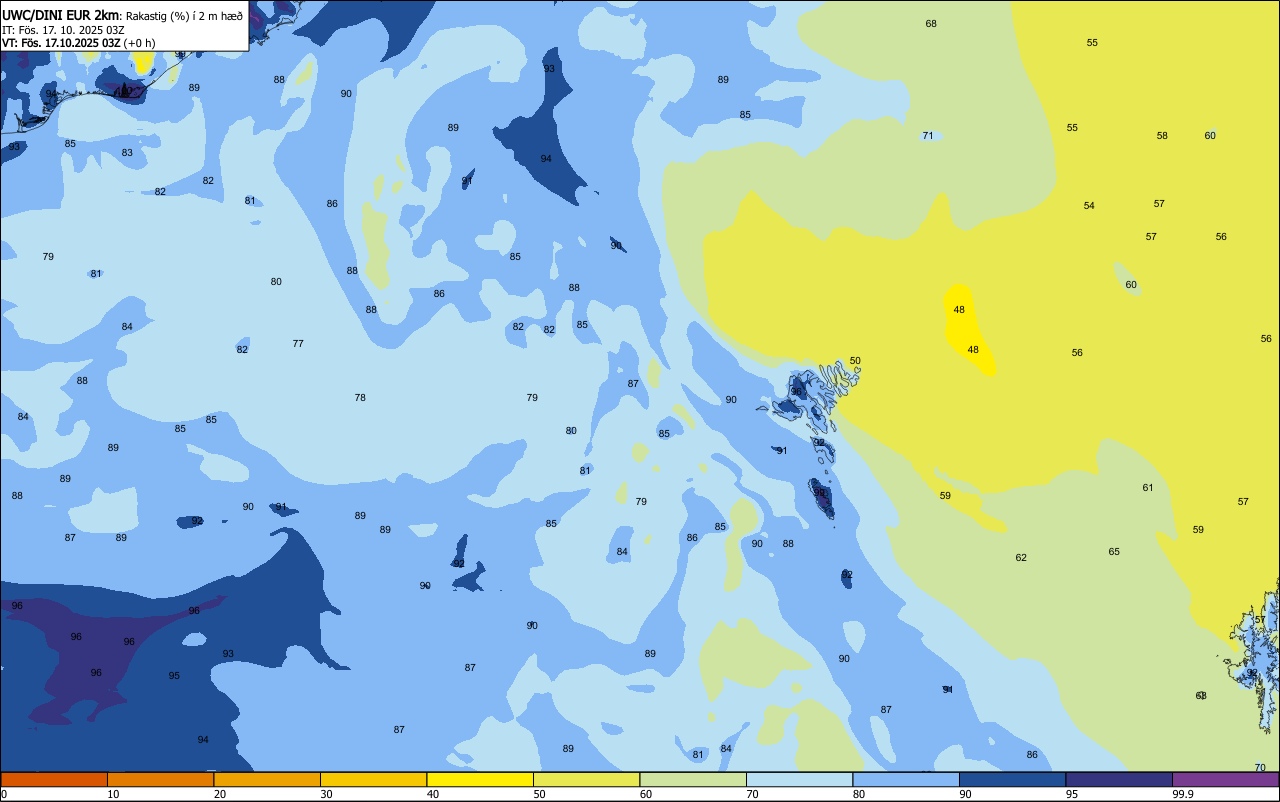Select the humidity value "62" on the map

pos(1021,558)
